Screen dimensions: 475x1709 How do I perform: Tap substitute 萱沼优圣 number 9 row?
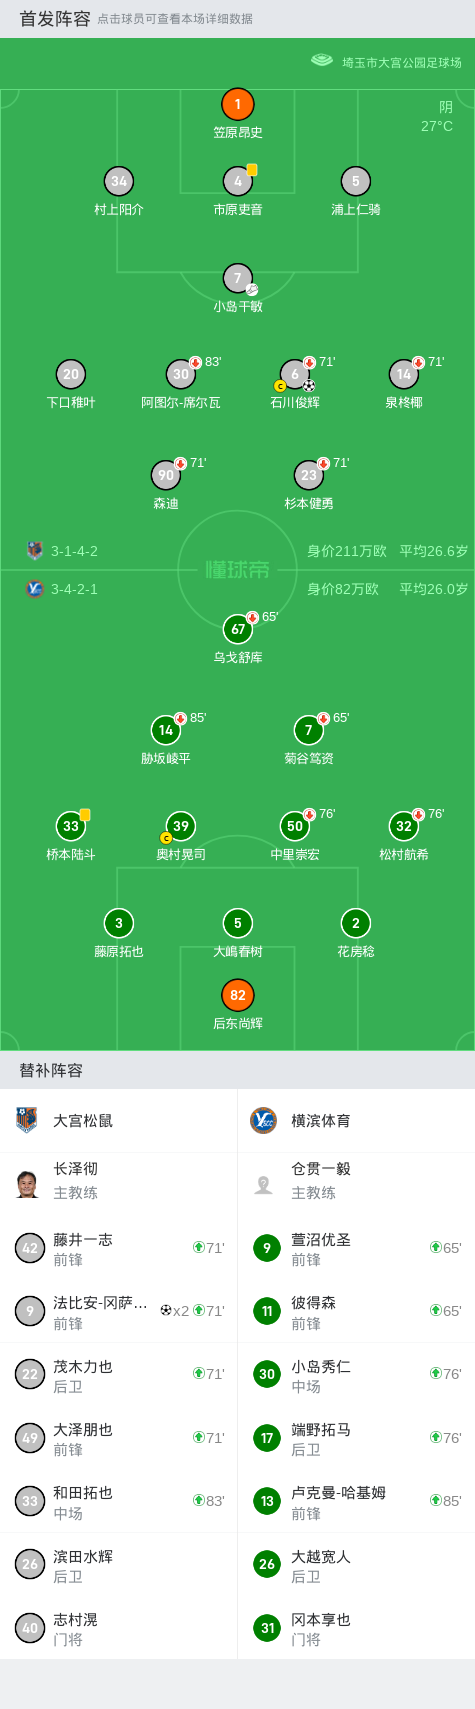coord(356,1248)
